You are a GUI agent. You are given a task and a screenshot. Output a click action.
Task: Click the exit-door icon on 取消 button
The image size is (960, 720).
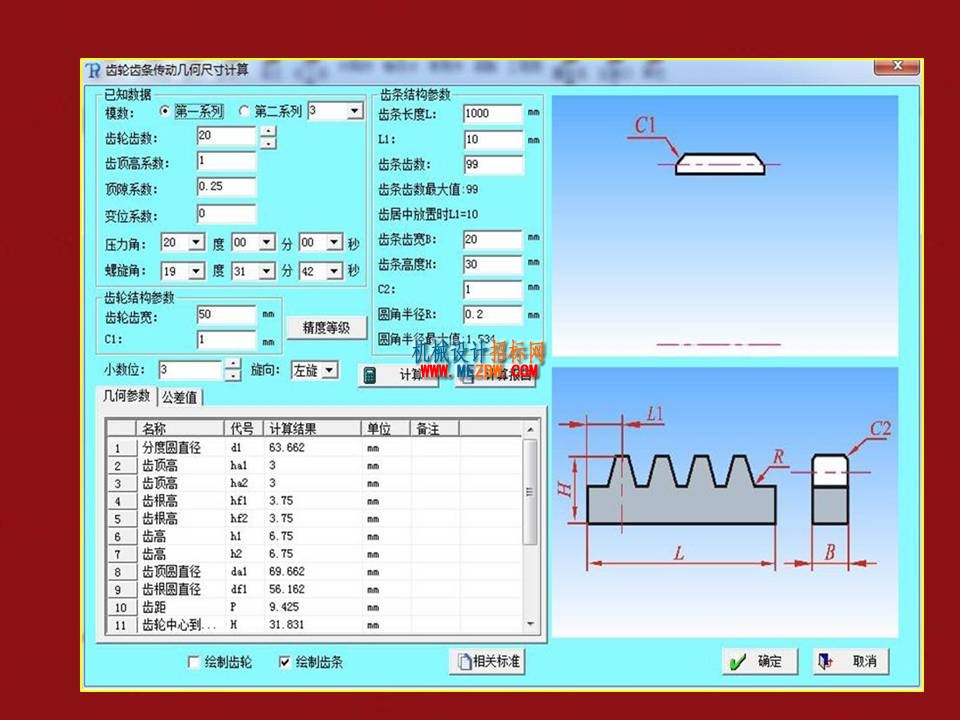[x=826, y=662]
